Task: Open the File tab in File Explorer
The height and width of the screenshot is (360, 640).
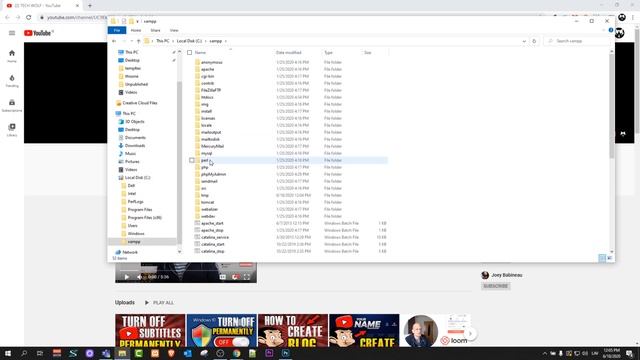Action: 117,31
